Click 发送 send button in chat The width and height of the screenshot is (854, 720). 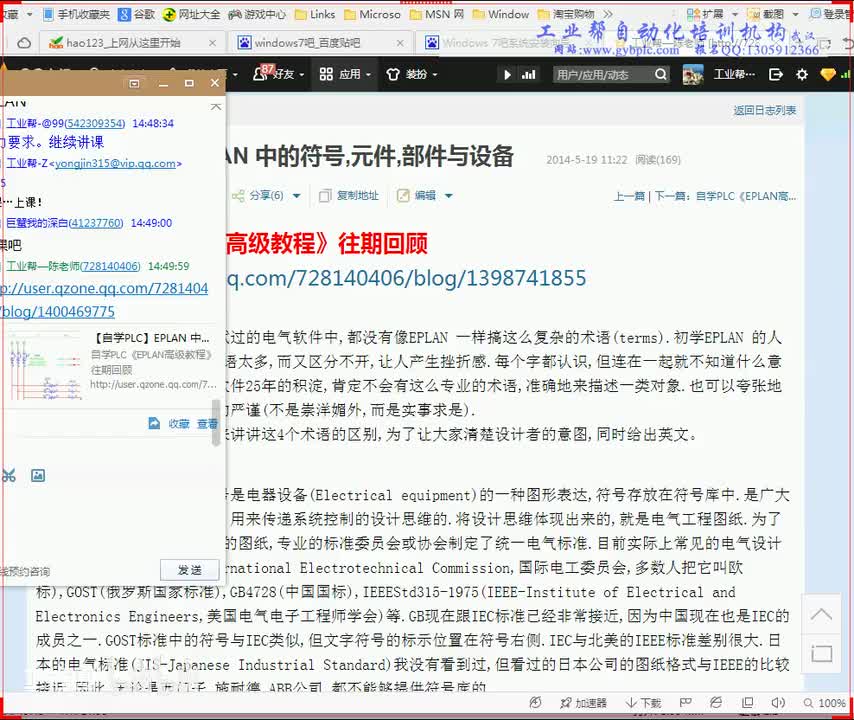pyautogui.click(x=190, y=570)
